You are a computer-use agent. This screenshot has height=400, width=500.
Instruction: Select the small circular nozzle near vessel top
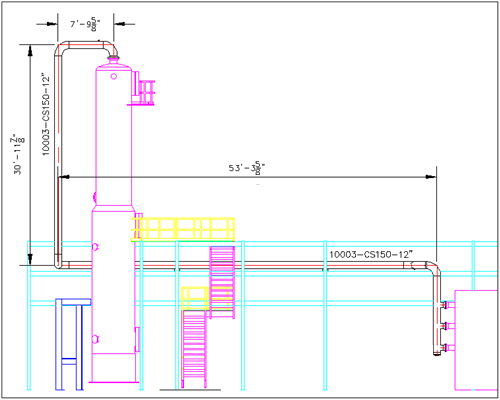114,77
